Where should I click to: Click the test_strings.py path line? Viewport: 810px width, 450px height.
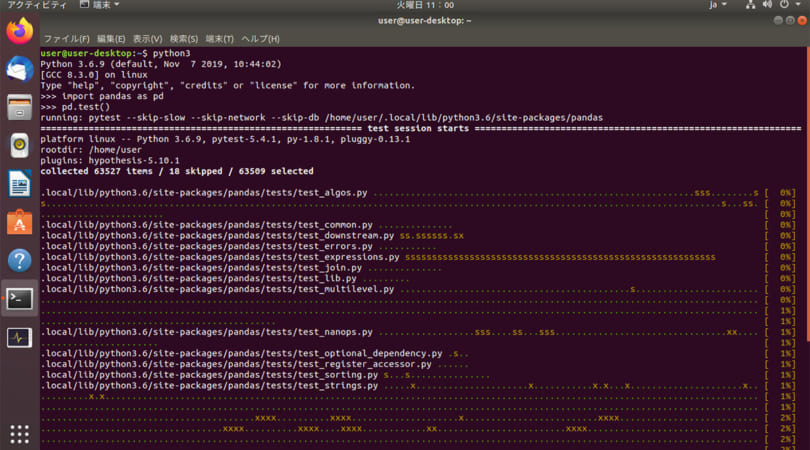tap(209, 386)
